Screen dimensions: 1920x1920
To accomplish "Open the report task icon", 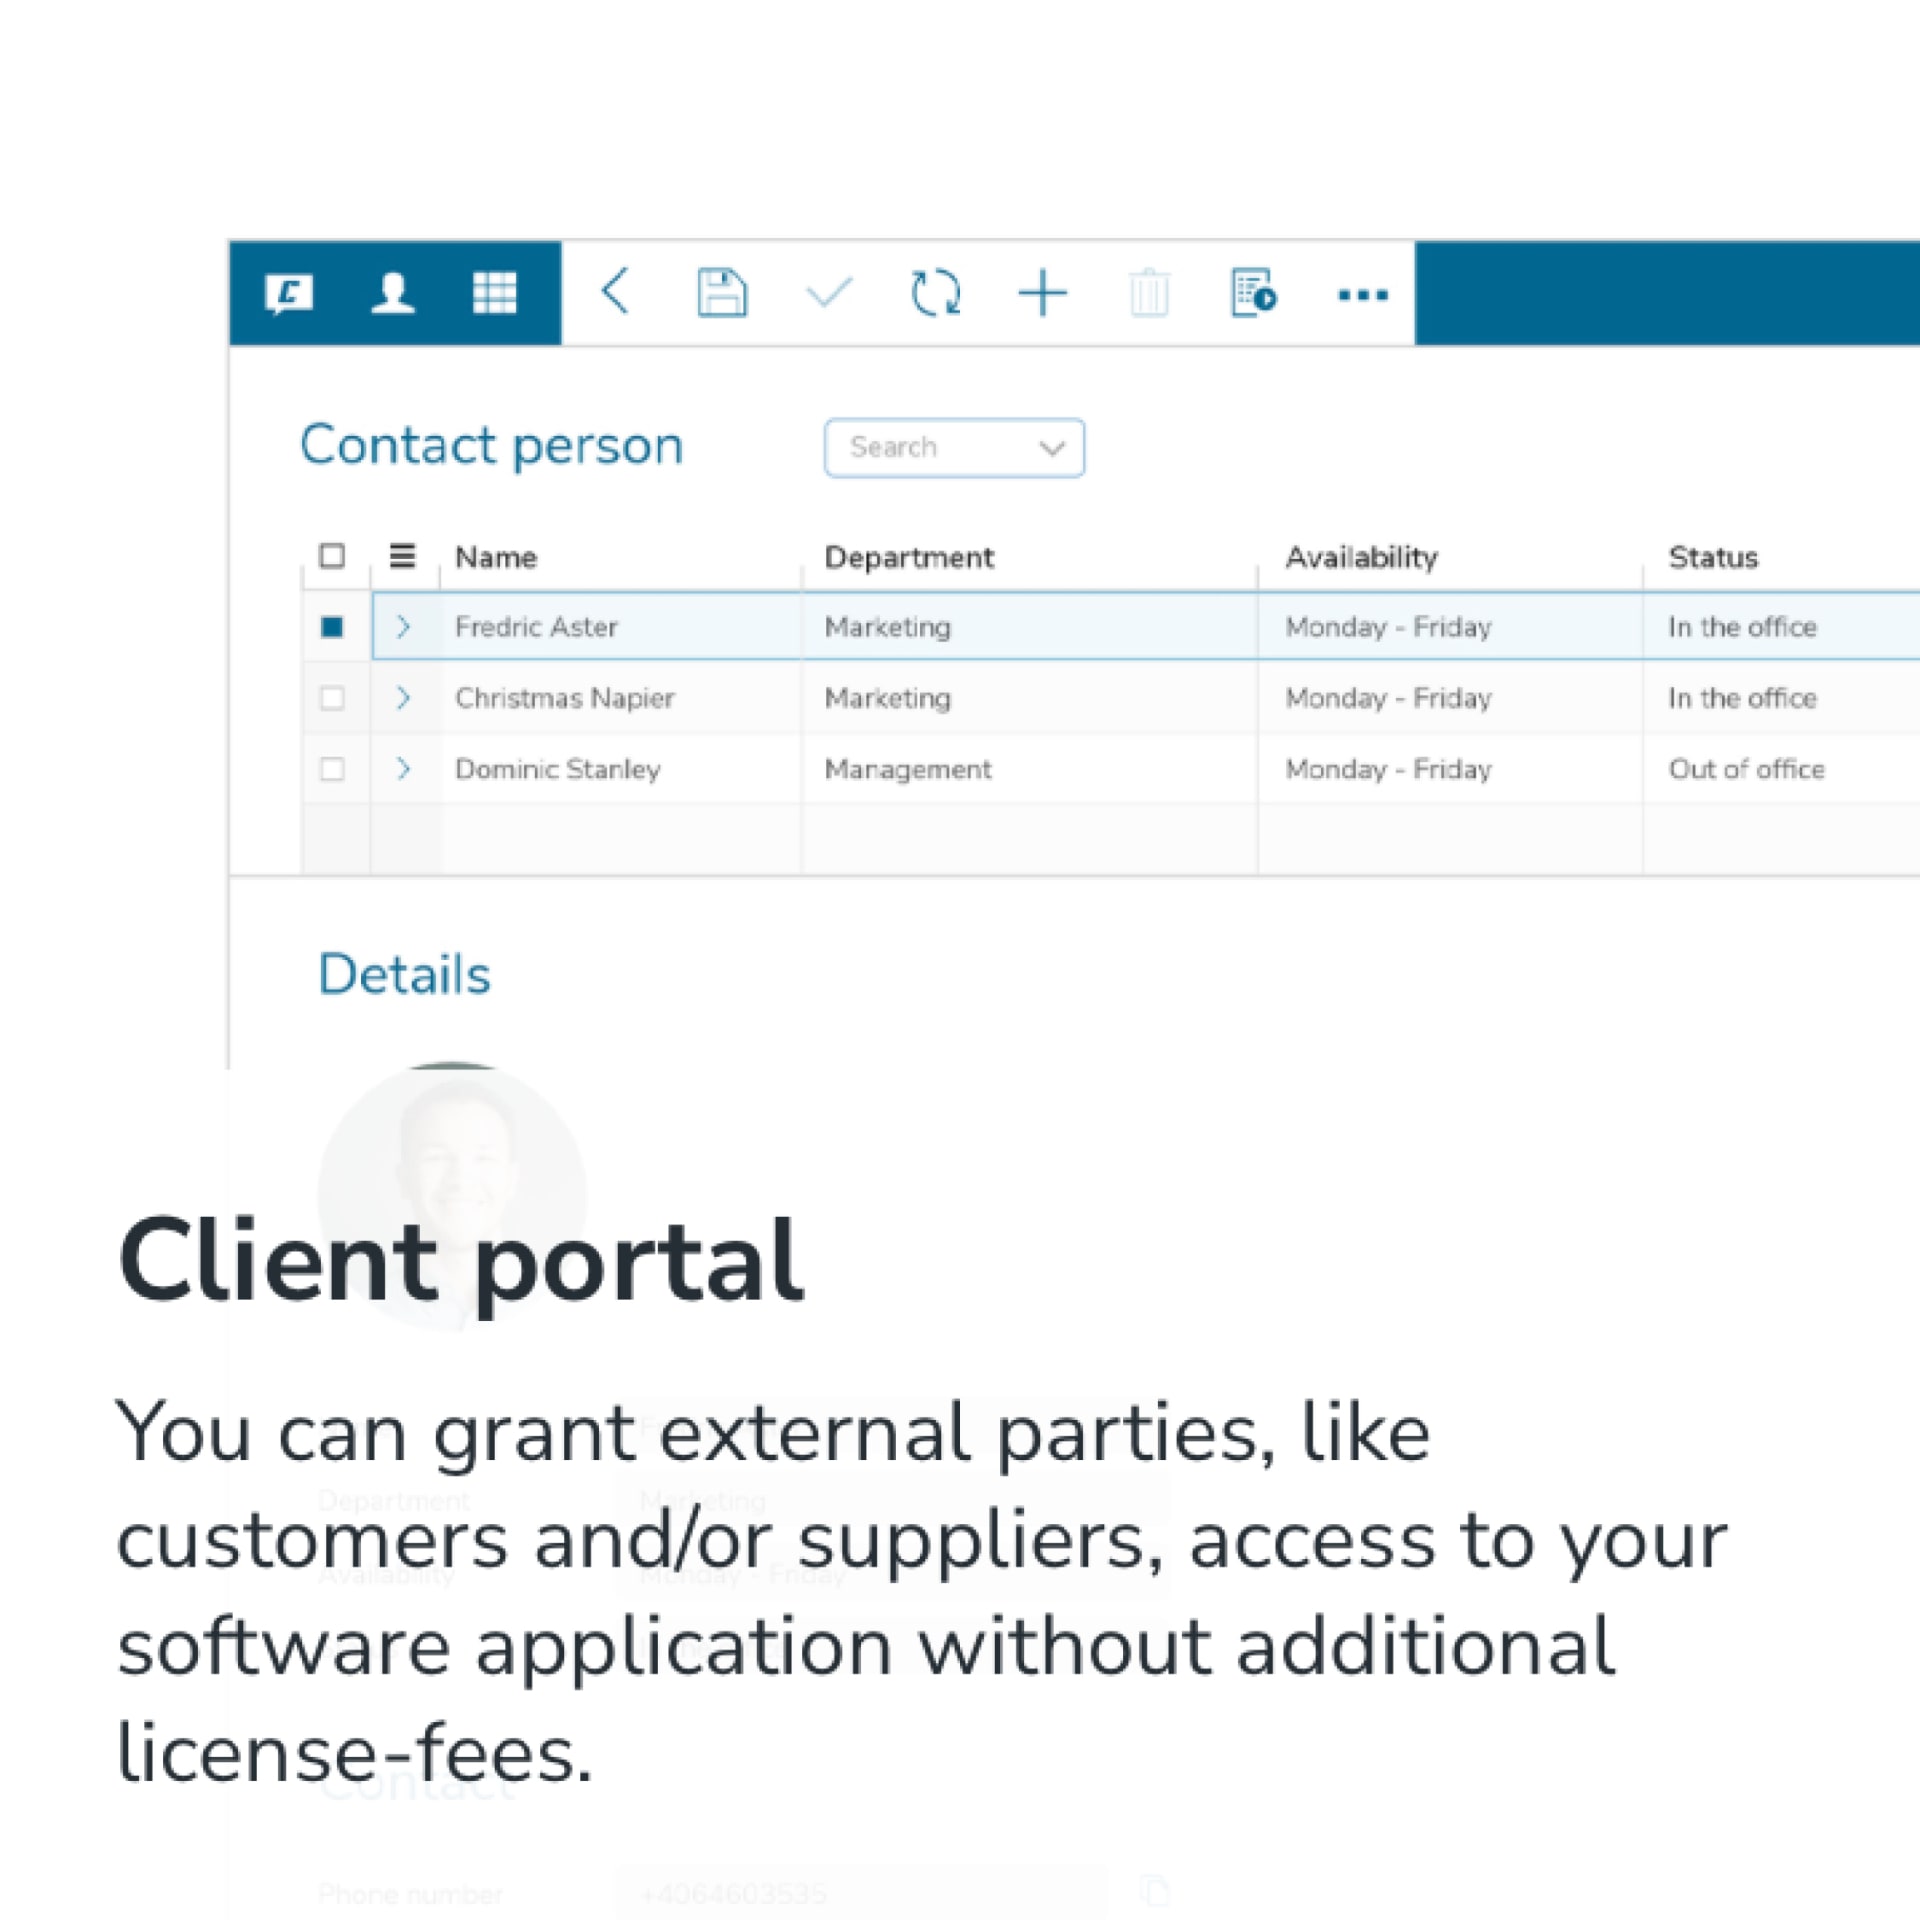I will coord(1254,293).
